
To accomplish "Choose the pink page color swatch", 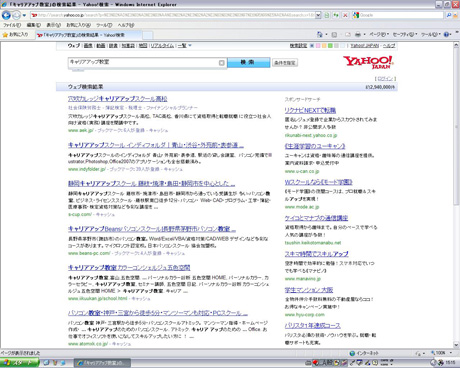I will [318, 46].
